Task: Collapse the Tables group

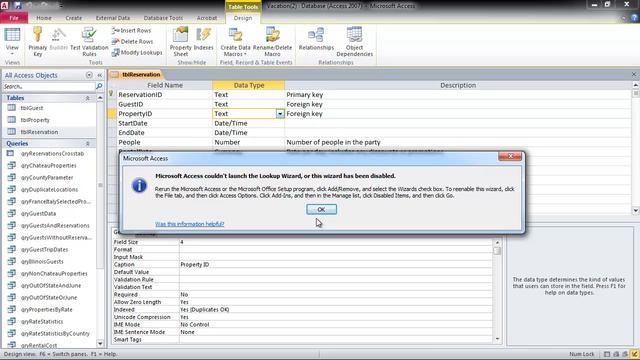Action: pos(87,98)
